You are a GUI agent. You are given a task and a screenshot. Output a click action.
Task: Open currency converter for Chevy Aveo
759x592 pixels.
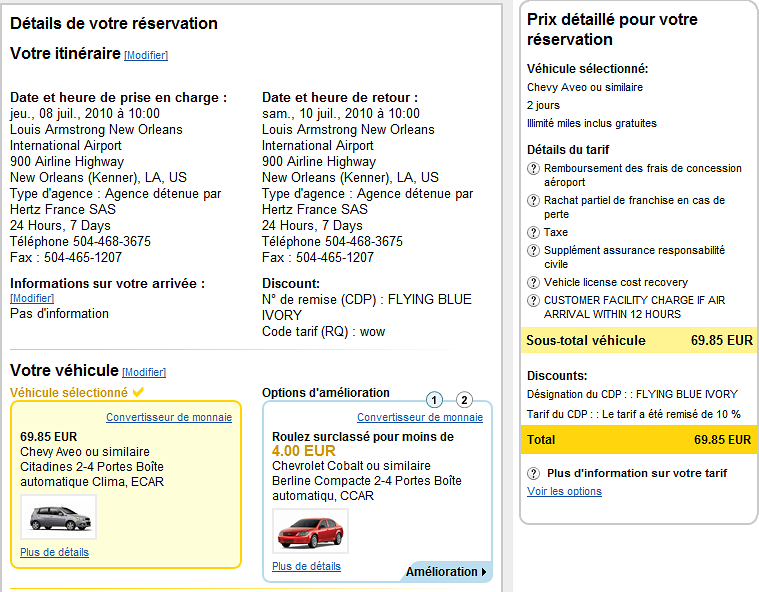point(168,417)
